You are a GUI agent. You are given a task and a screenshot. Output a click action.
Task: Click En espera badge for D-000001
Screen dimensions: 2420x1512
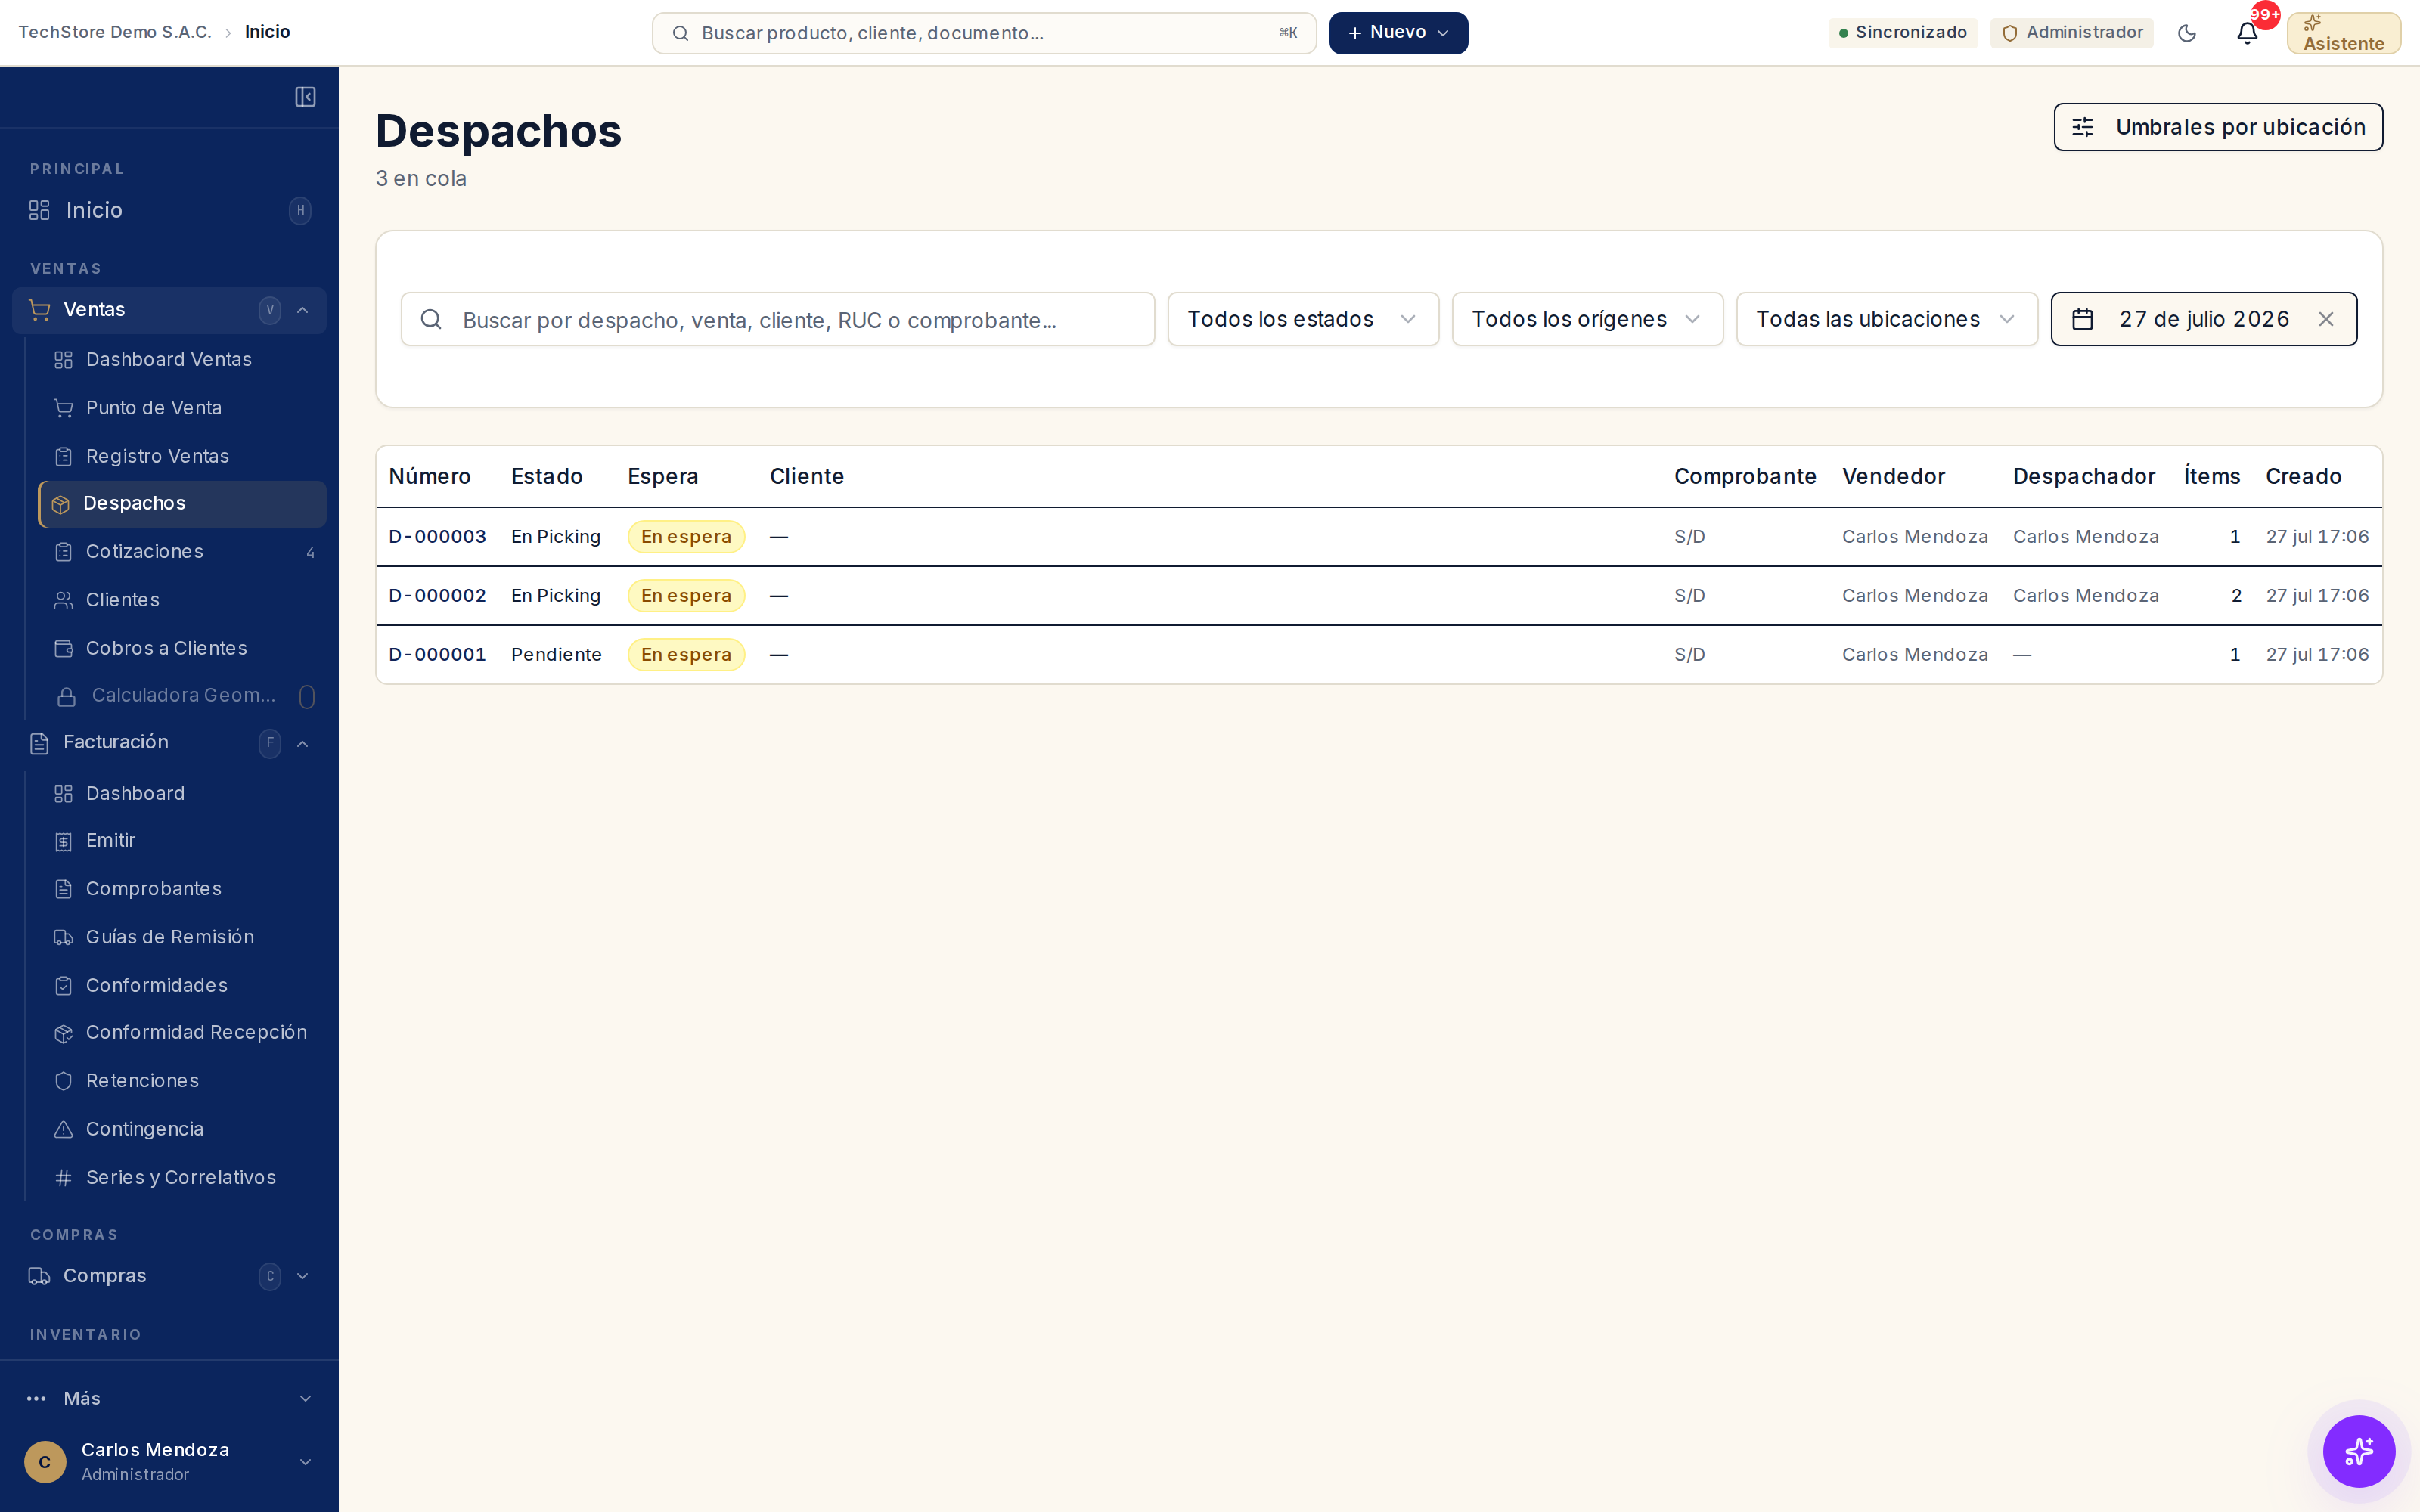[x=686, y=655]
